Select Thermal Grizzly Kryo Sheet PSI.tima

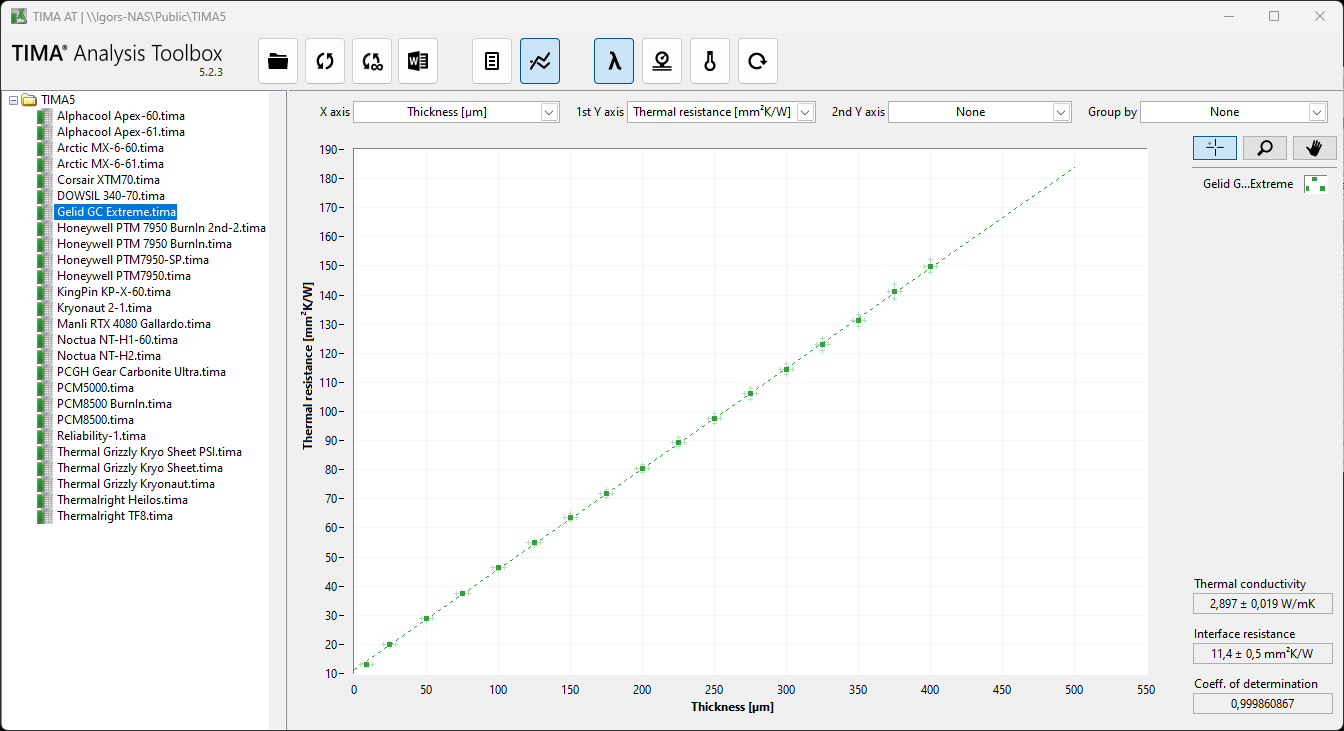point(149,452)
